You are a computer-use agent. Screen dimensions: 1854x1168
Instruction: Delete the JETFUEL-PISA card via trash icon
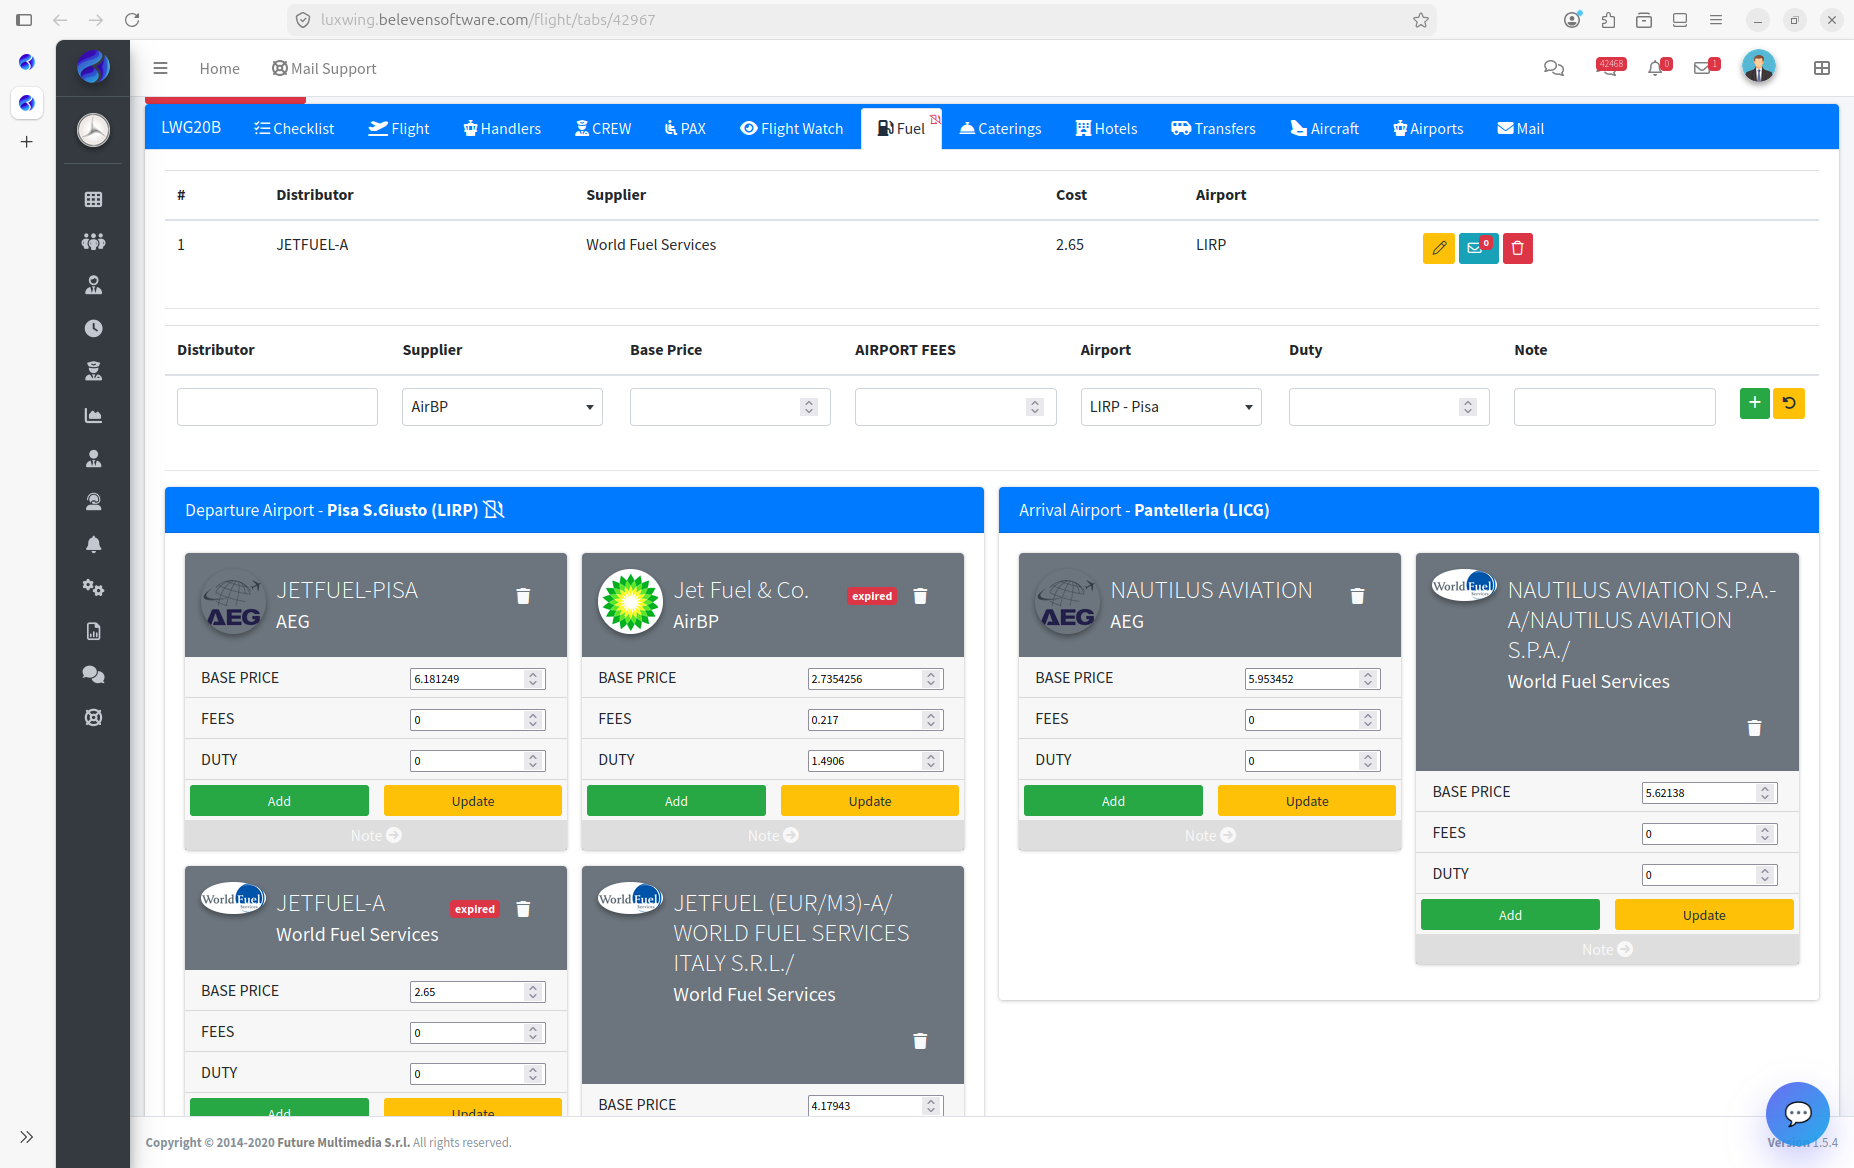pyautogui.click(x=523, y=596)
